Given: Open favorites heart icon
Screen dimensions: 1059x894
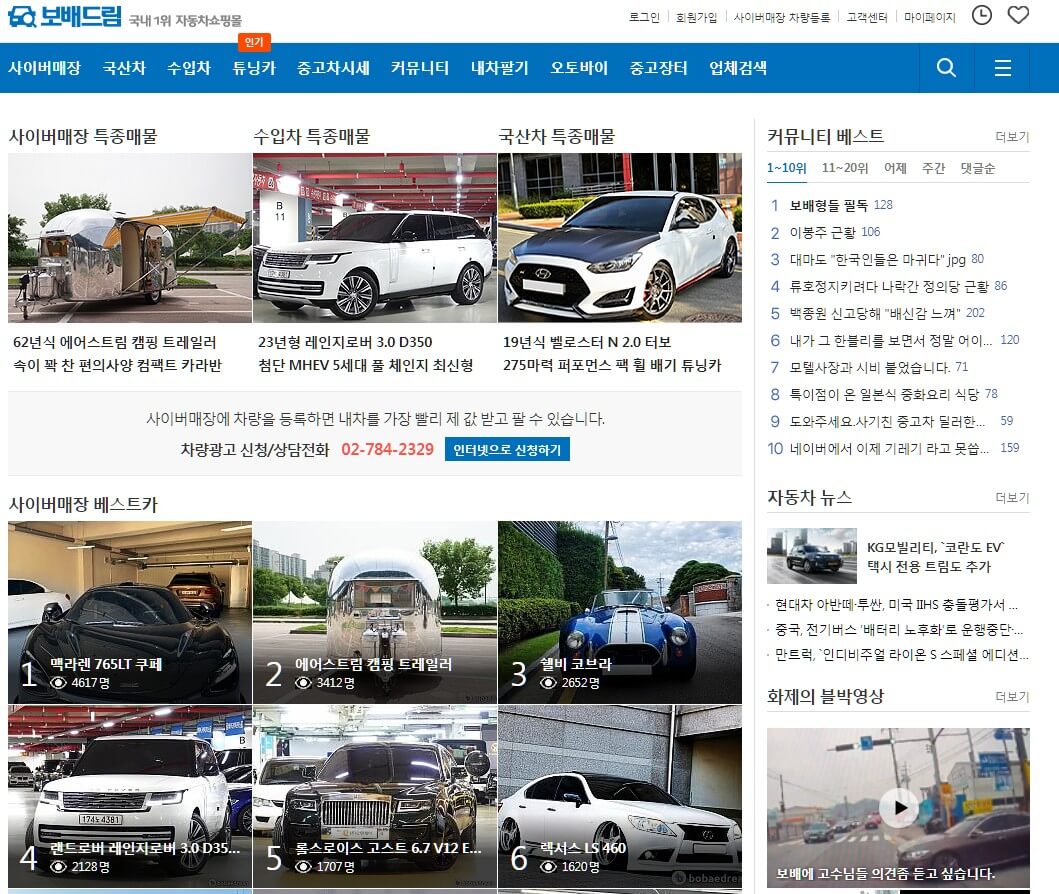Looking at the screenshot, I should point(1018,15).
